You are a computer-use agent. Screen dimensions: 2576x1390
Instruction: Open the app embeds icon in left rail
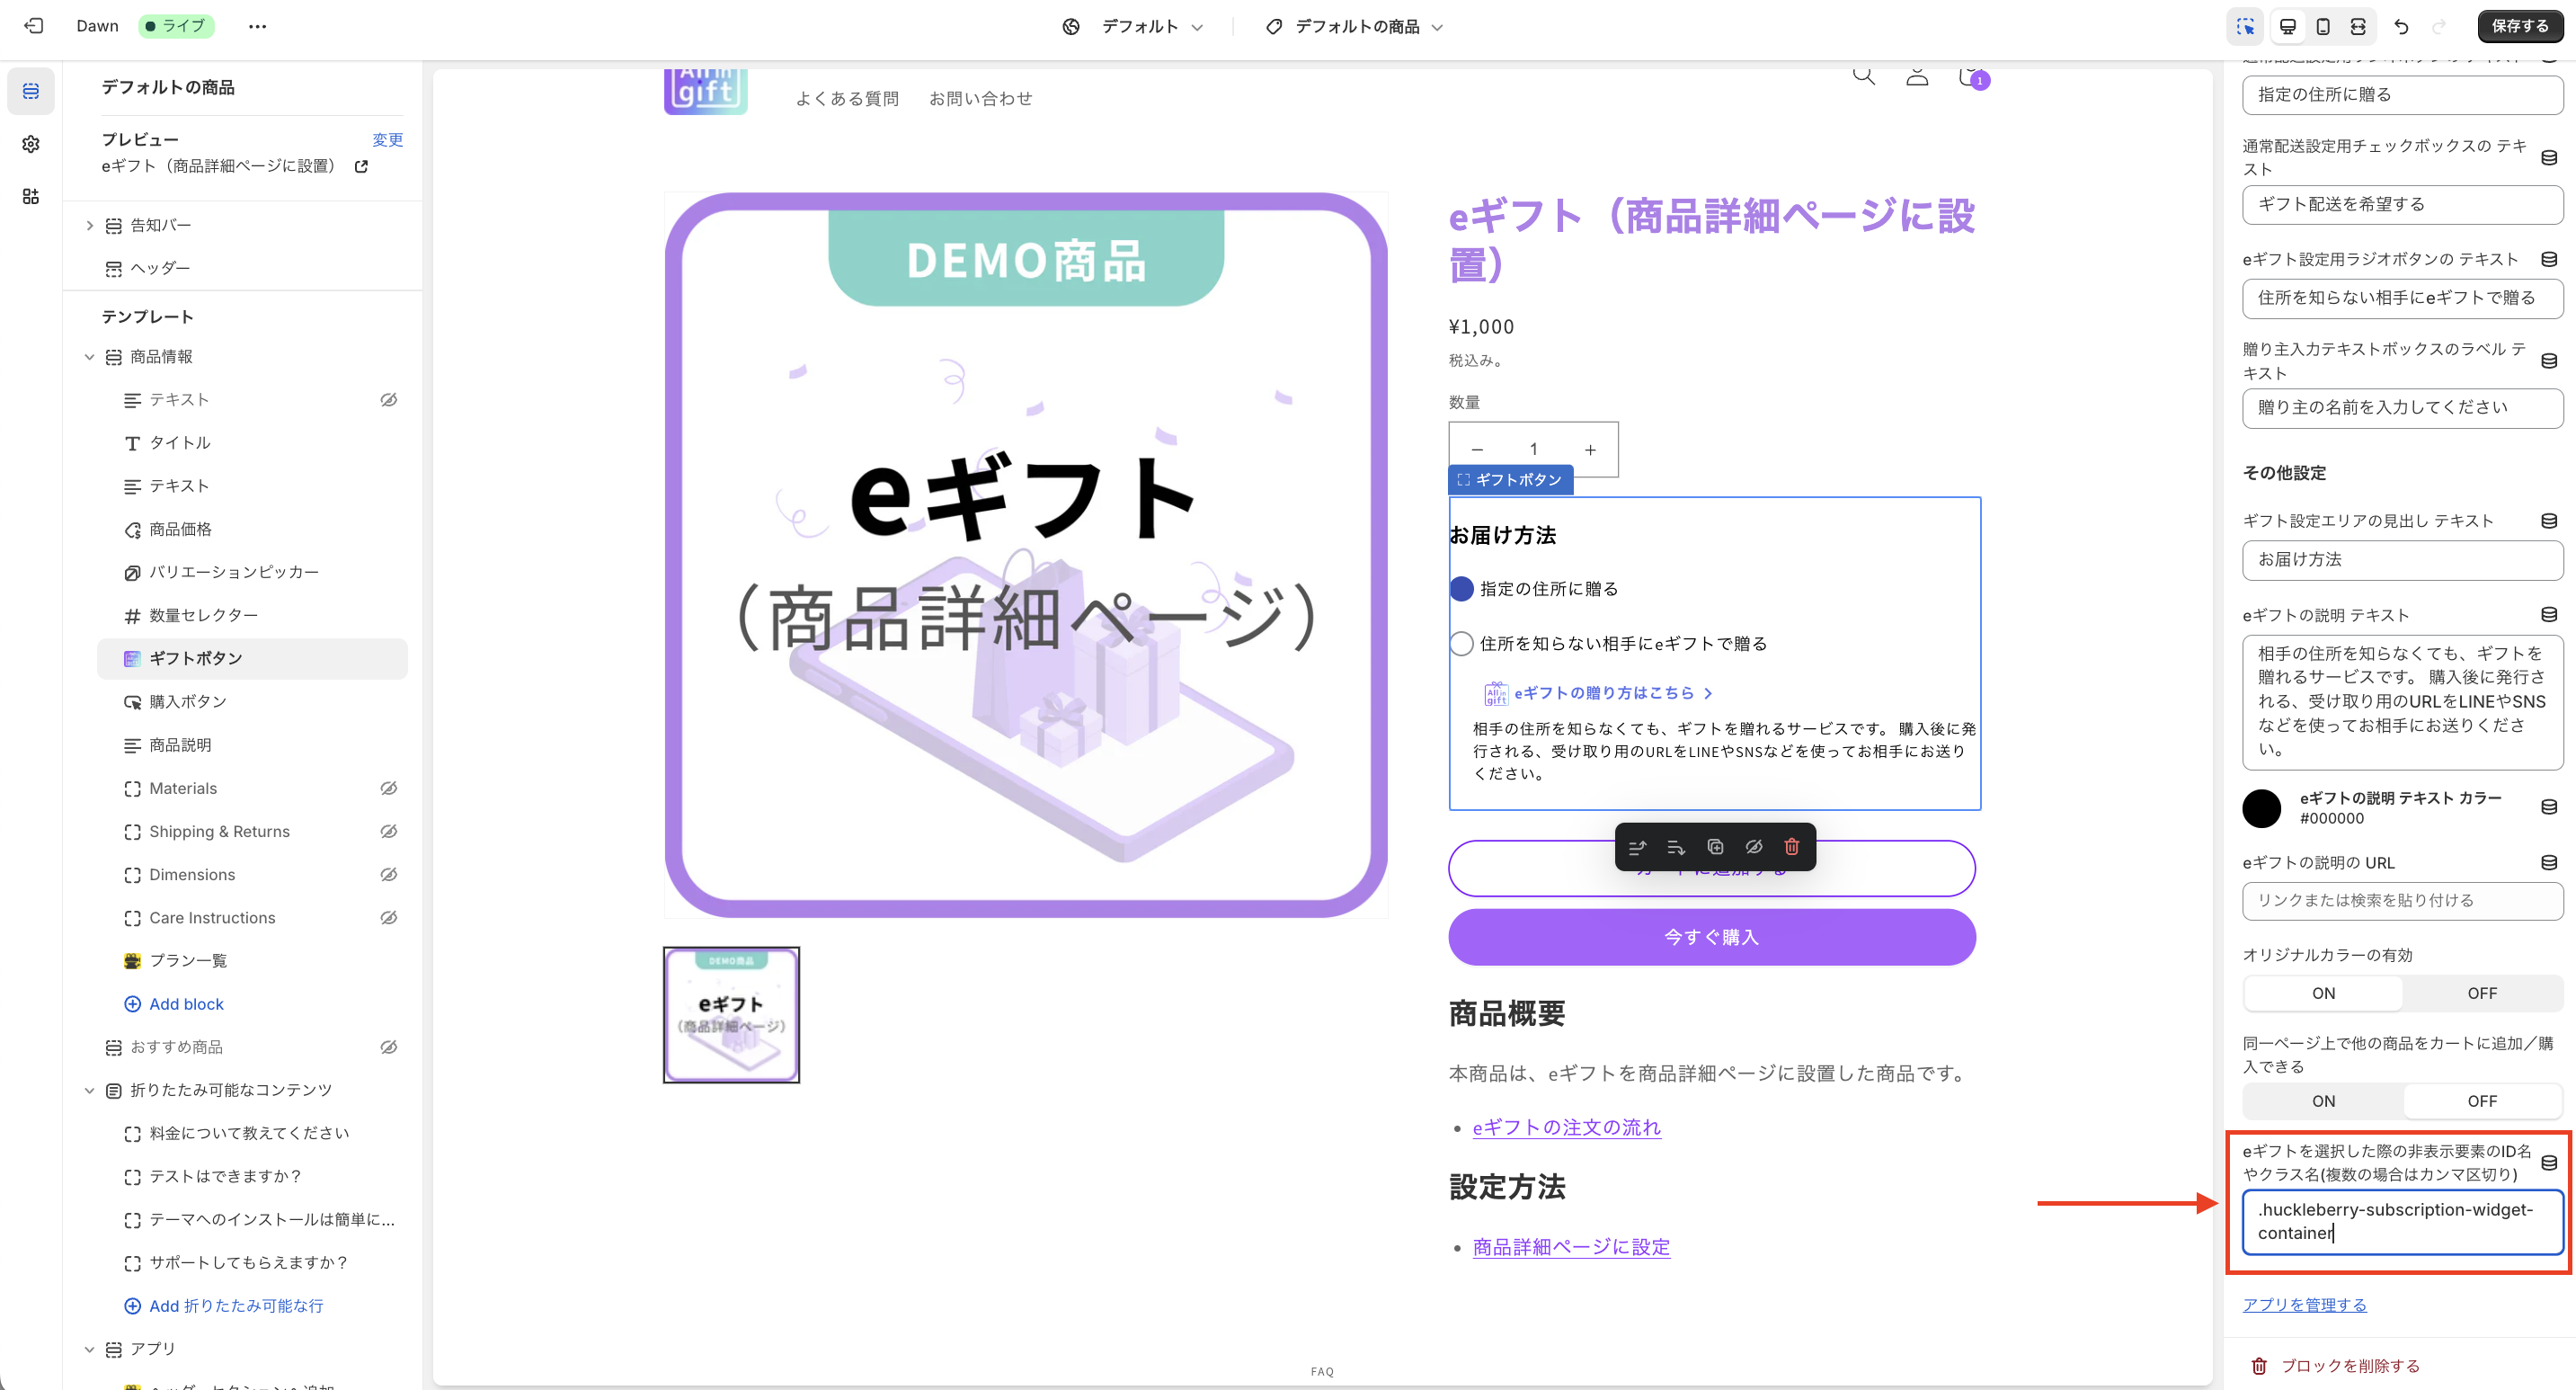[31, 196]
